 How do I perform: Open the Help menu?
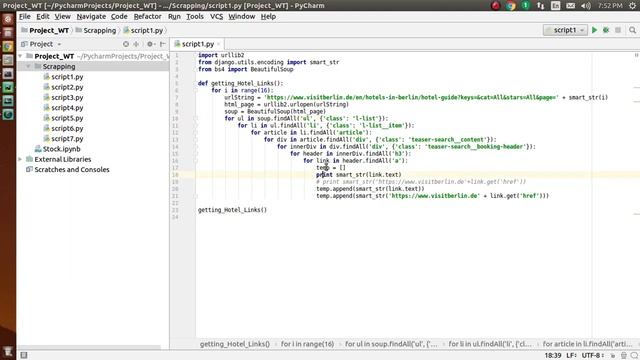coord(268,16)
